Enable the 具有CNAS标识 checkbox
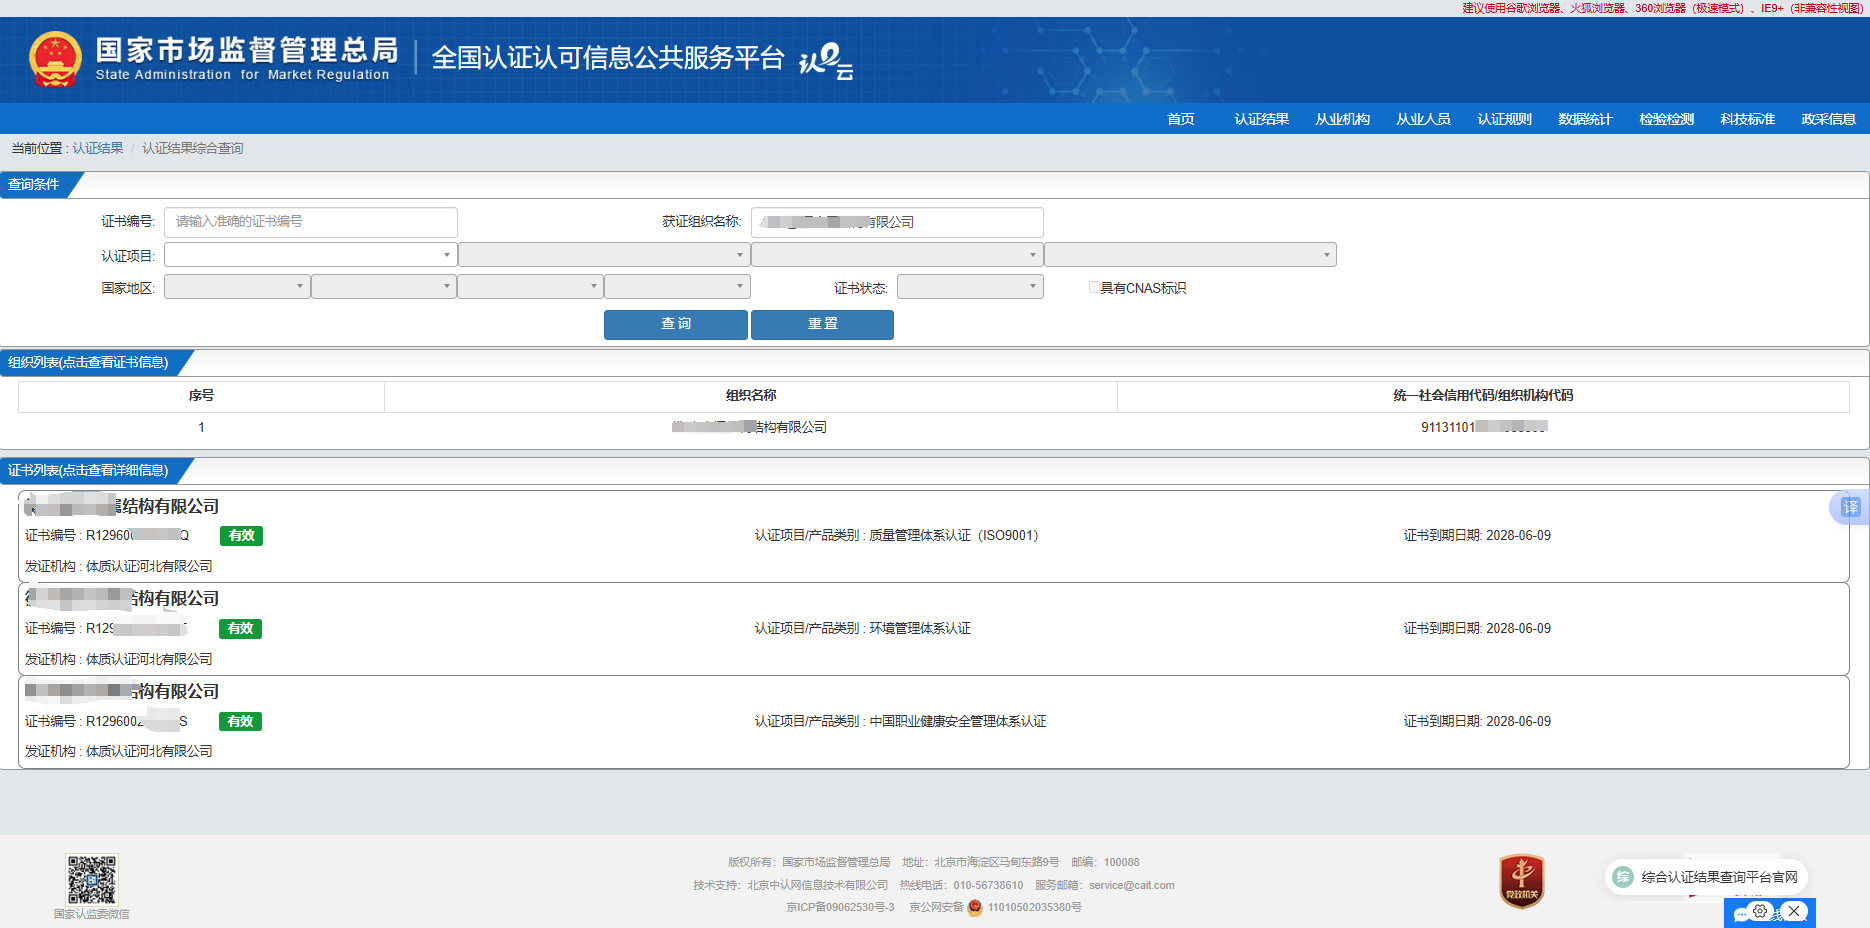The image size is (1870, 928). point(1094,288)
